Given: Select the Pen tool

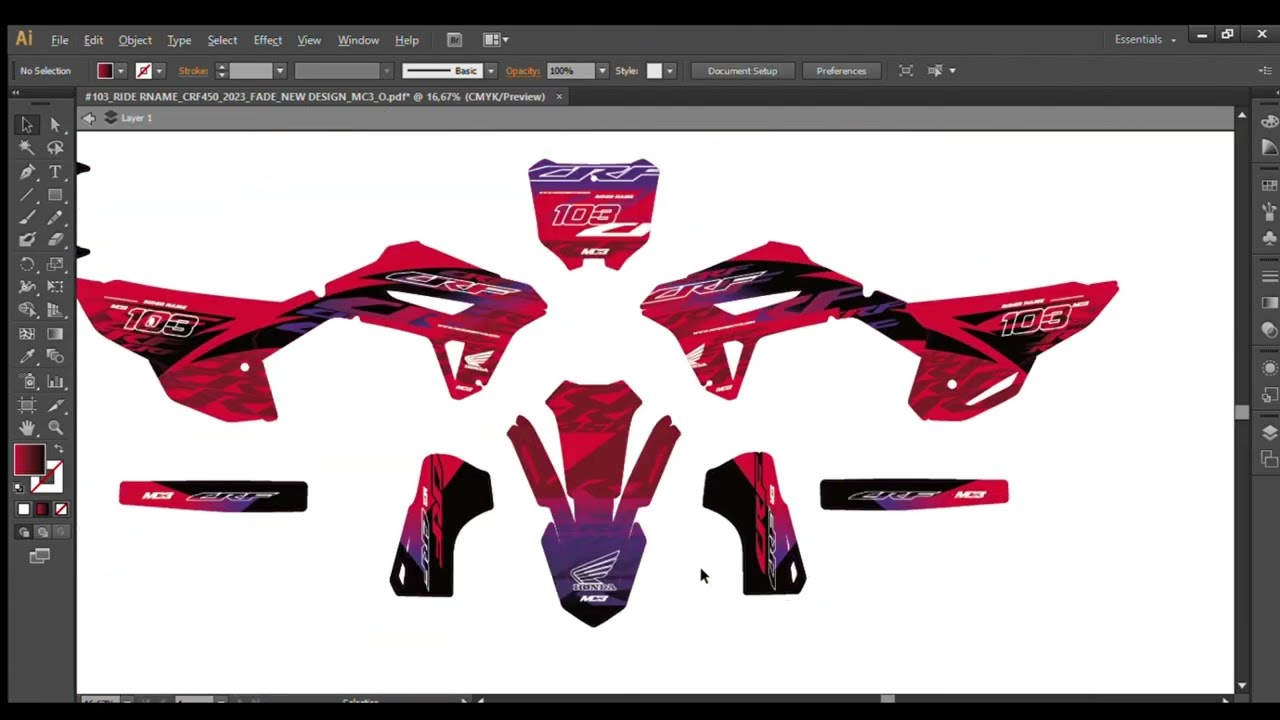Looking at the screenshot, I should 27,172.
